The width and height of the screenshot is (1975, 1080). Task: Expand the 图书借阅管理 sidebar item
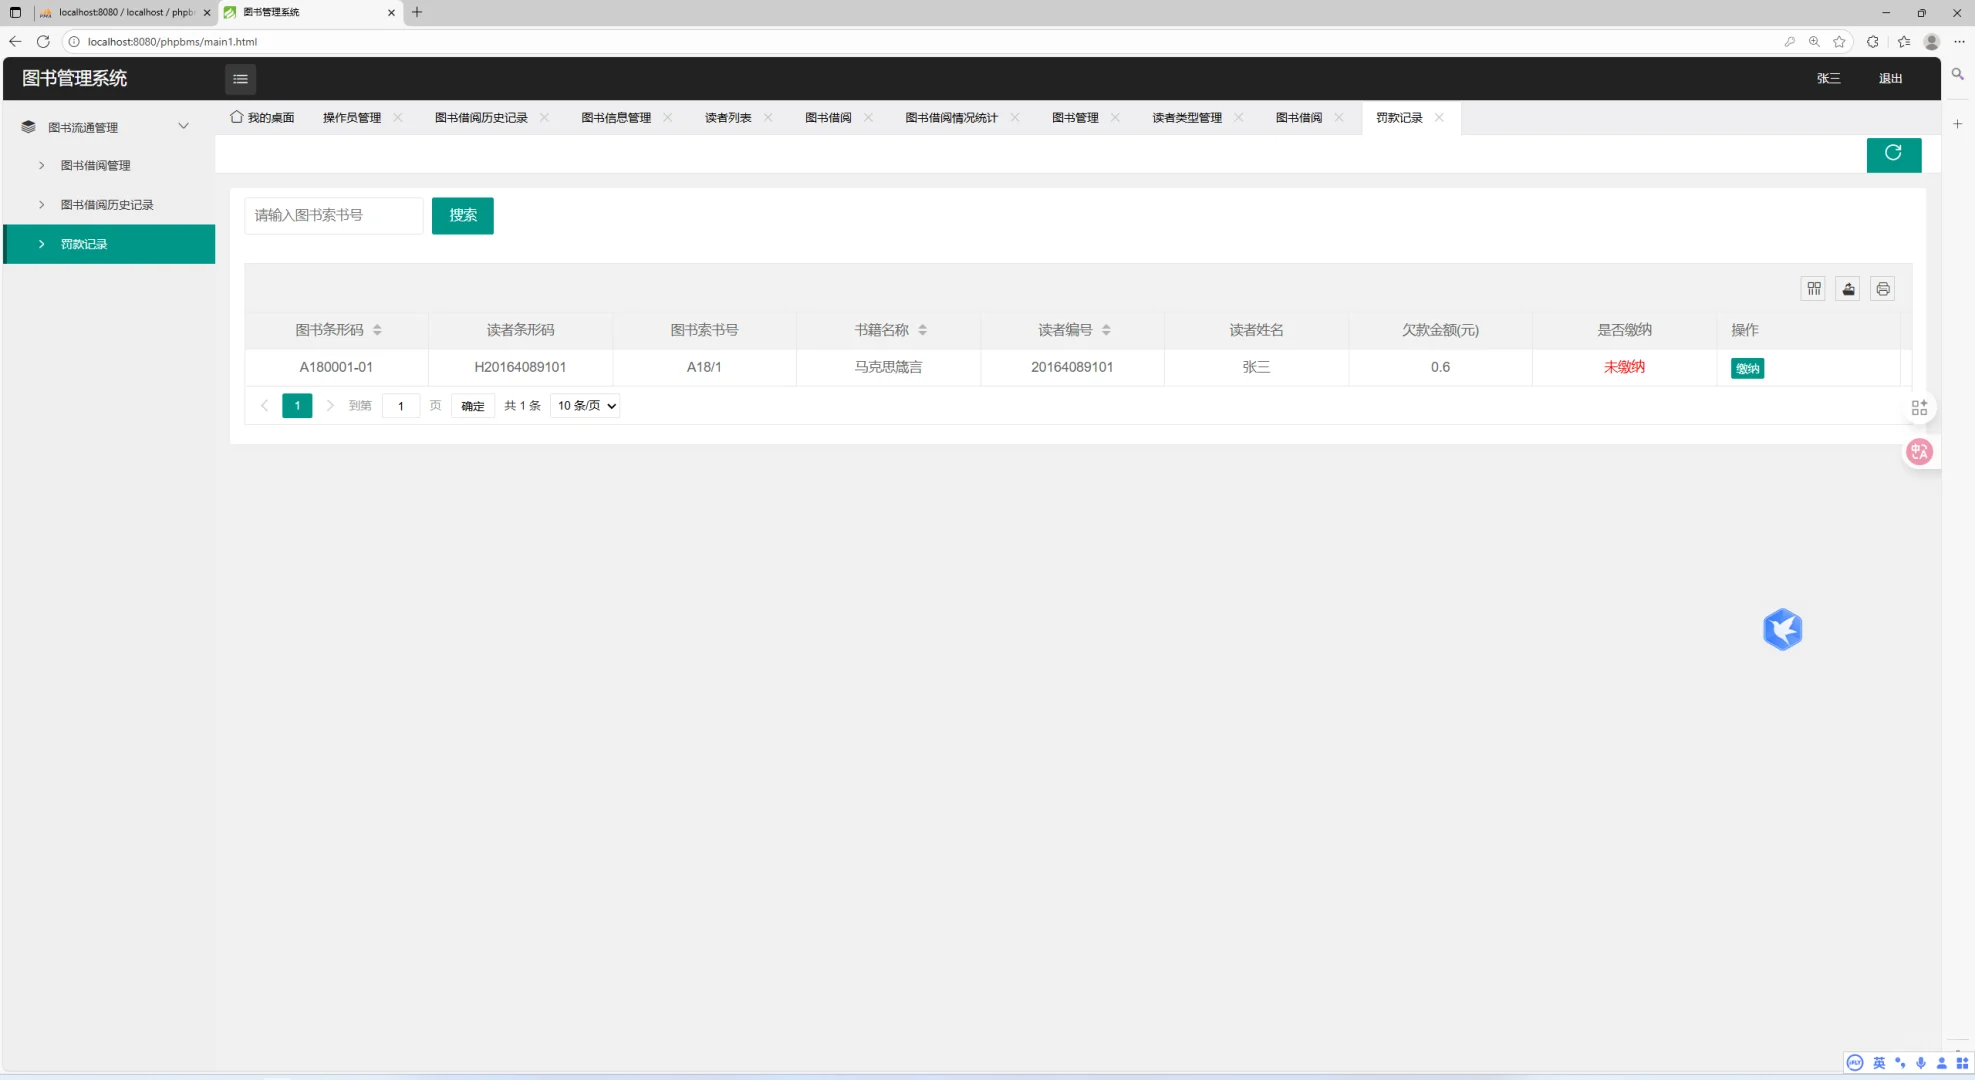94,165
